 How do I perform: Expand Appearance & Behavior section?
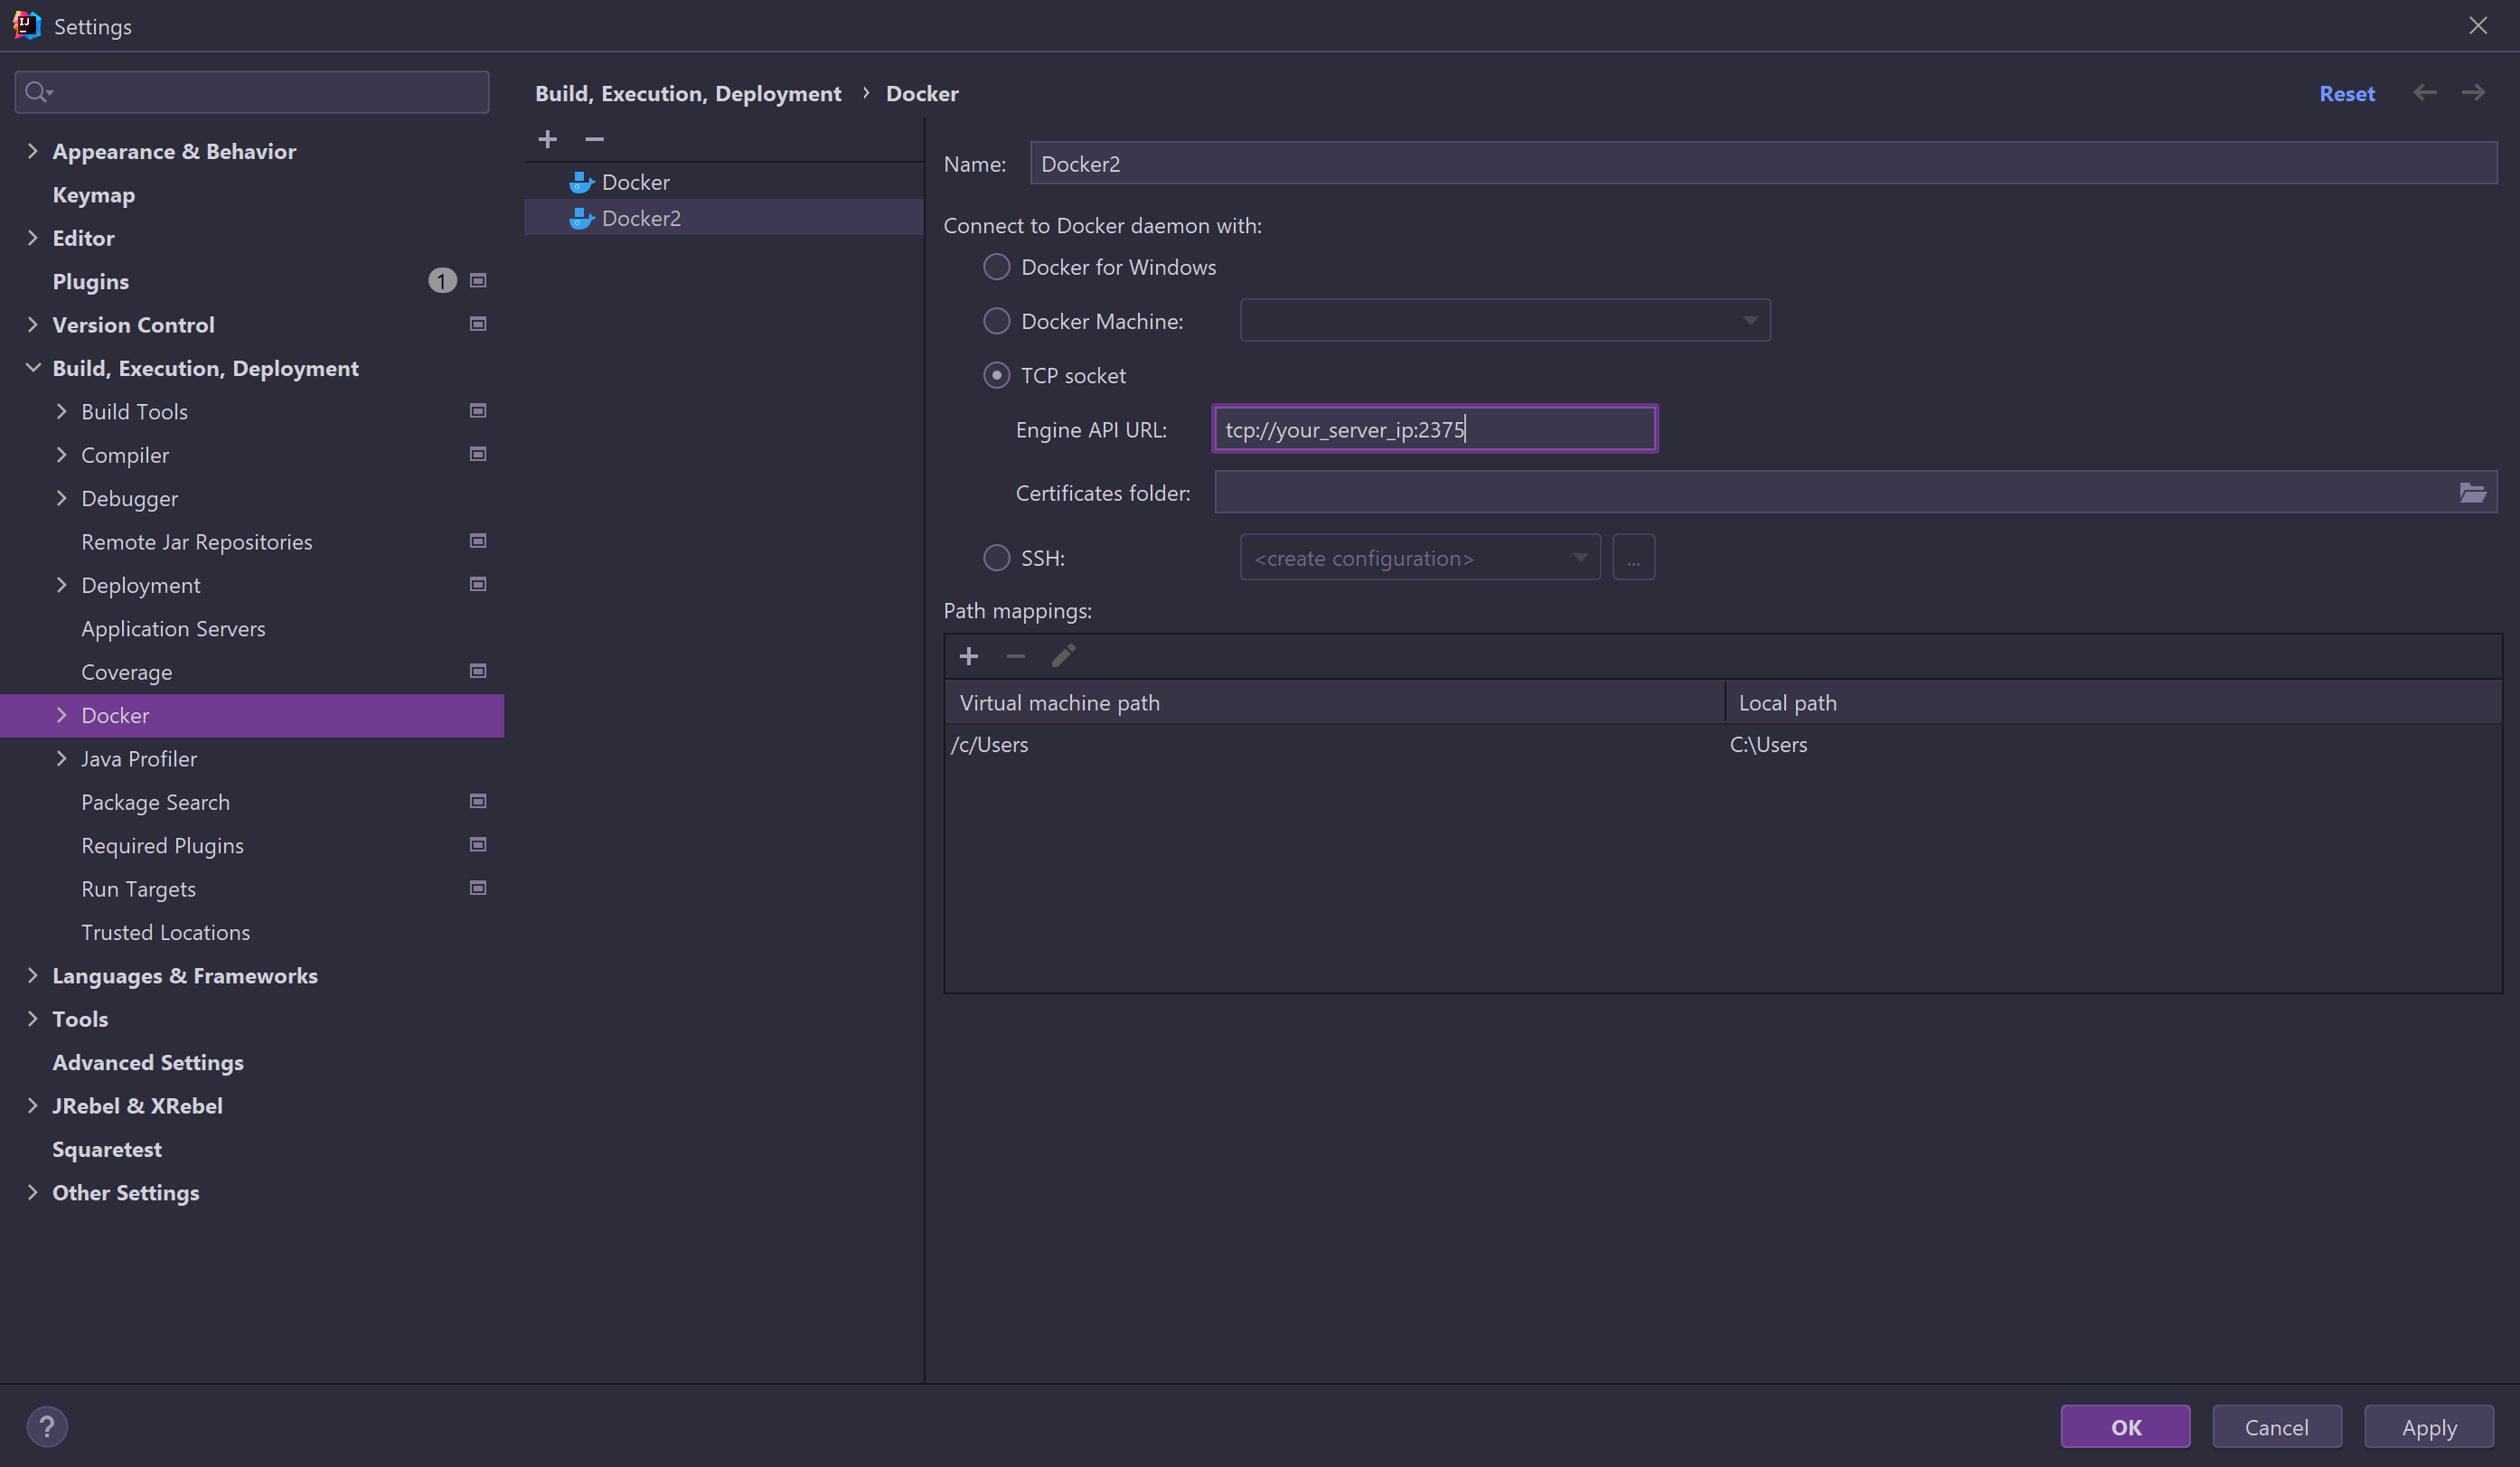(x=32, y=151)
